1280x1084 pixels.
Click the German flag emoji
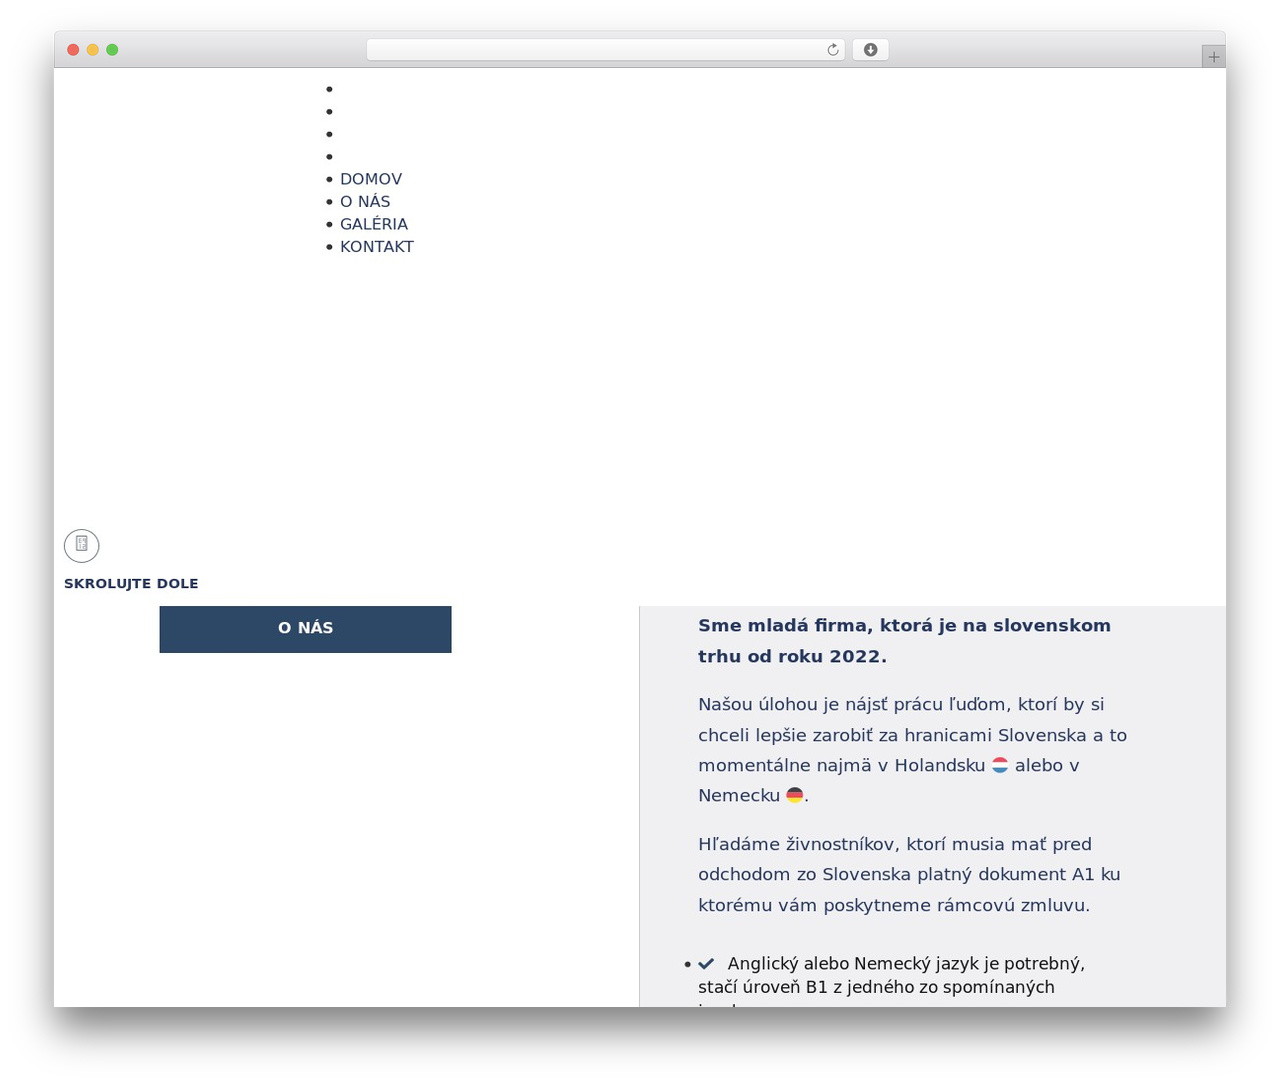[x=795, y=795]
